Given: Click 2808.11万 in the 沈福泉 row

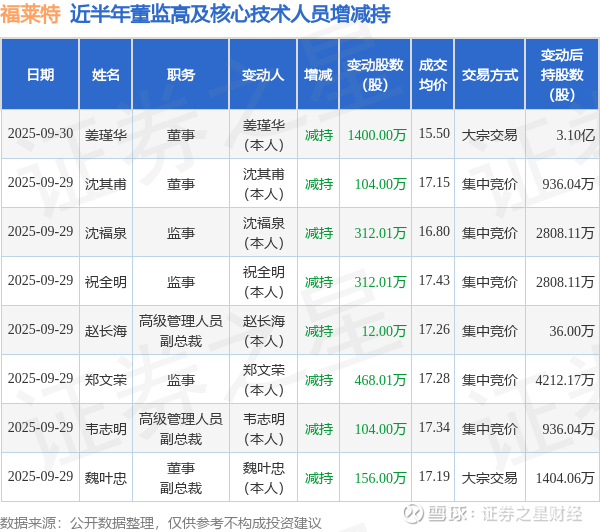Looking at the screenshot, I should click(565, 233).
